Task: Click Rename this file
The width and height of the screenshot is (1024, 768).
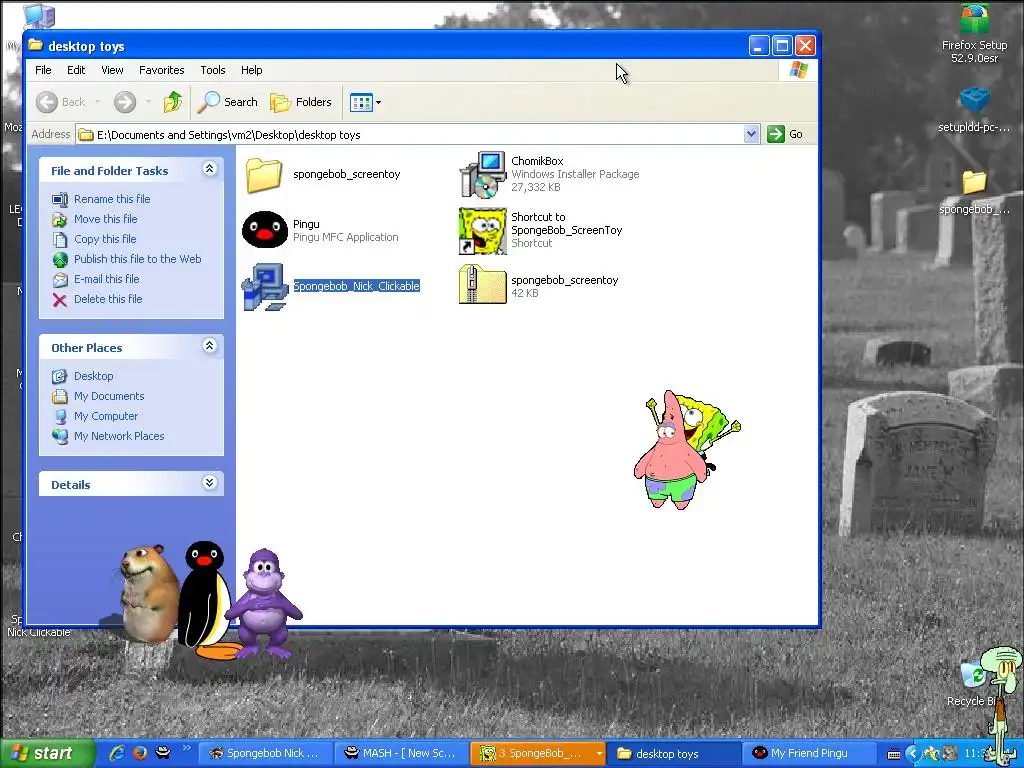Action: 112,199
